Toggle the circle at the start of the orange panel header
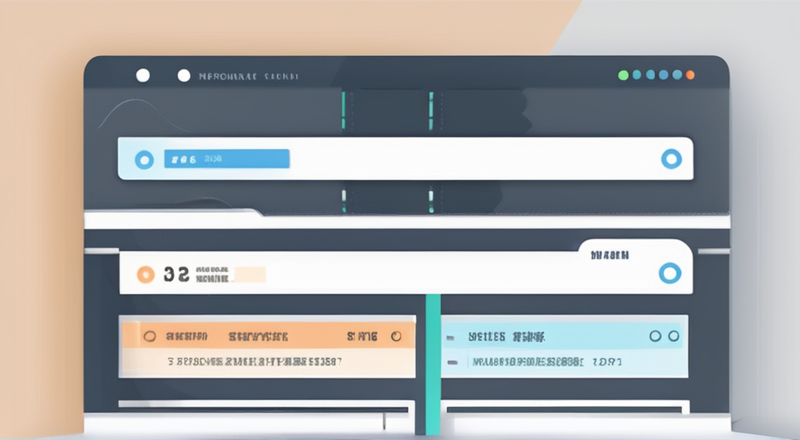The height and width of the screenshot is (440, 800). tap(149, 336)
